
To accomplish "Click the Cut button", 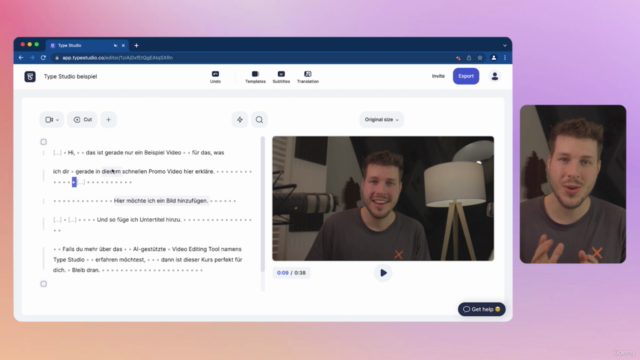I will pyautogui.click(x=82, y=120).
